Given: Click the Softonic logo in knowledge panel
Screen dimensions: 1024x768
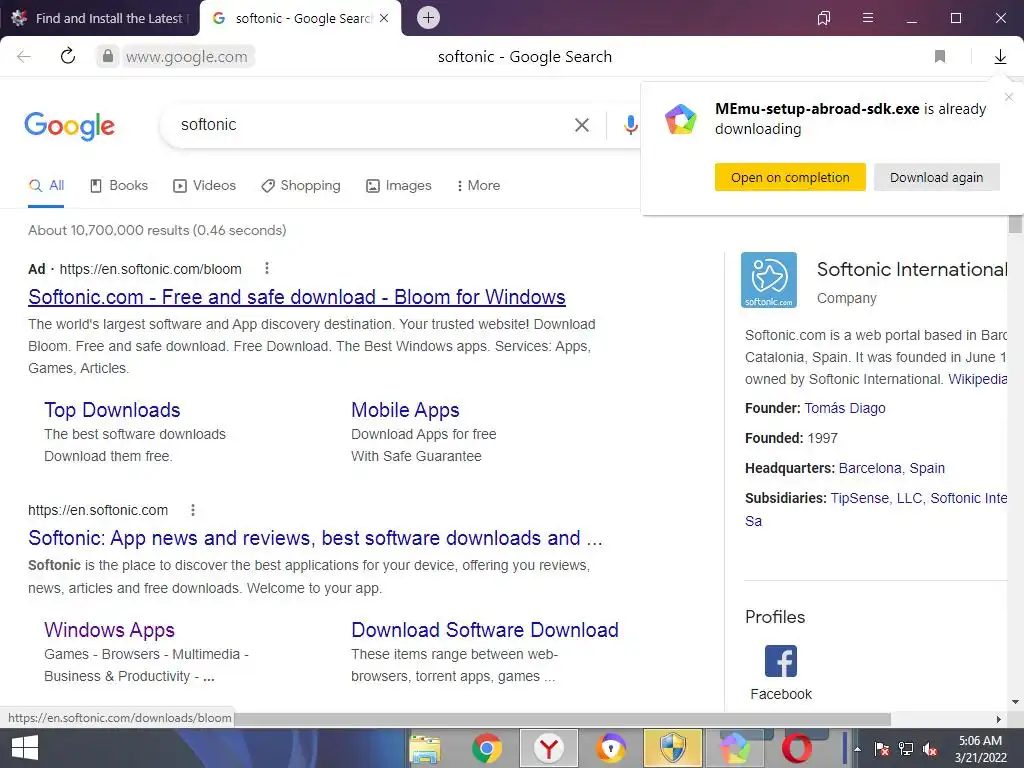Looking at the screenshot, I should 769,280.
